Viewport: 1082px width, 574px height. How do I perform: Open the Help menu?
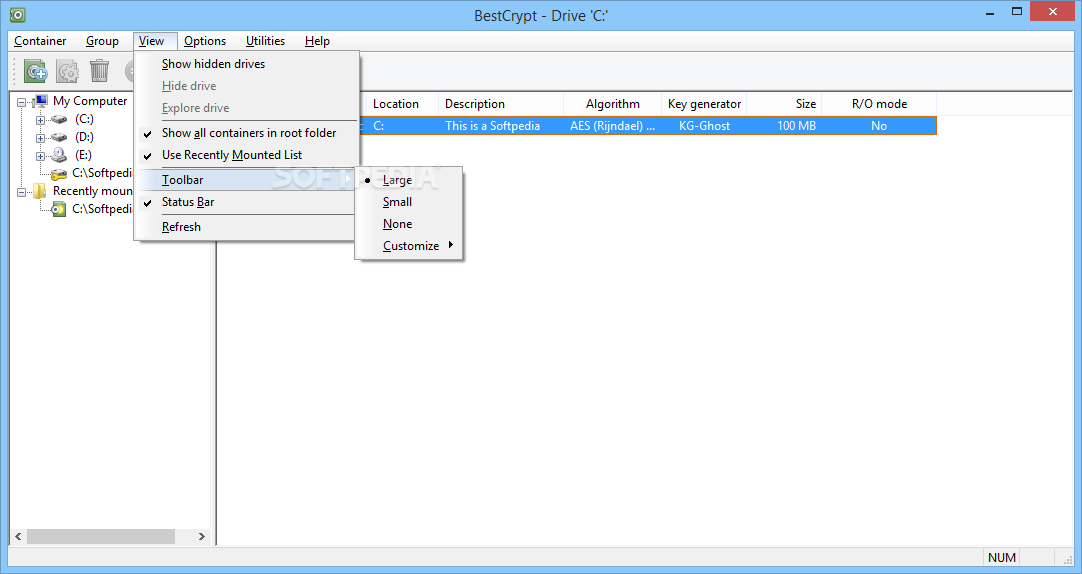point(317,41)
